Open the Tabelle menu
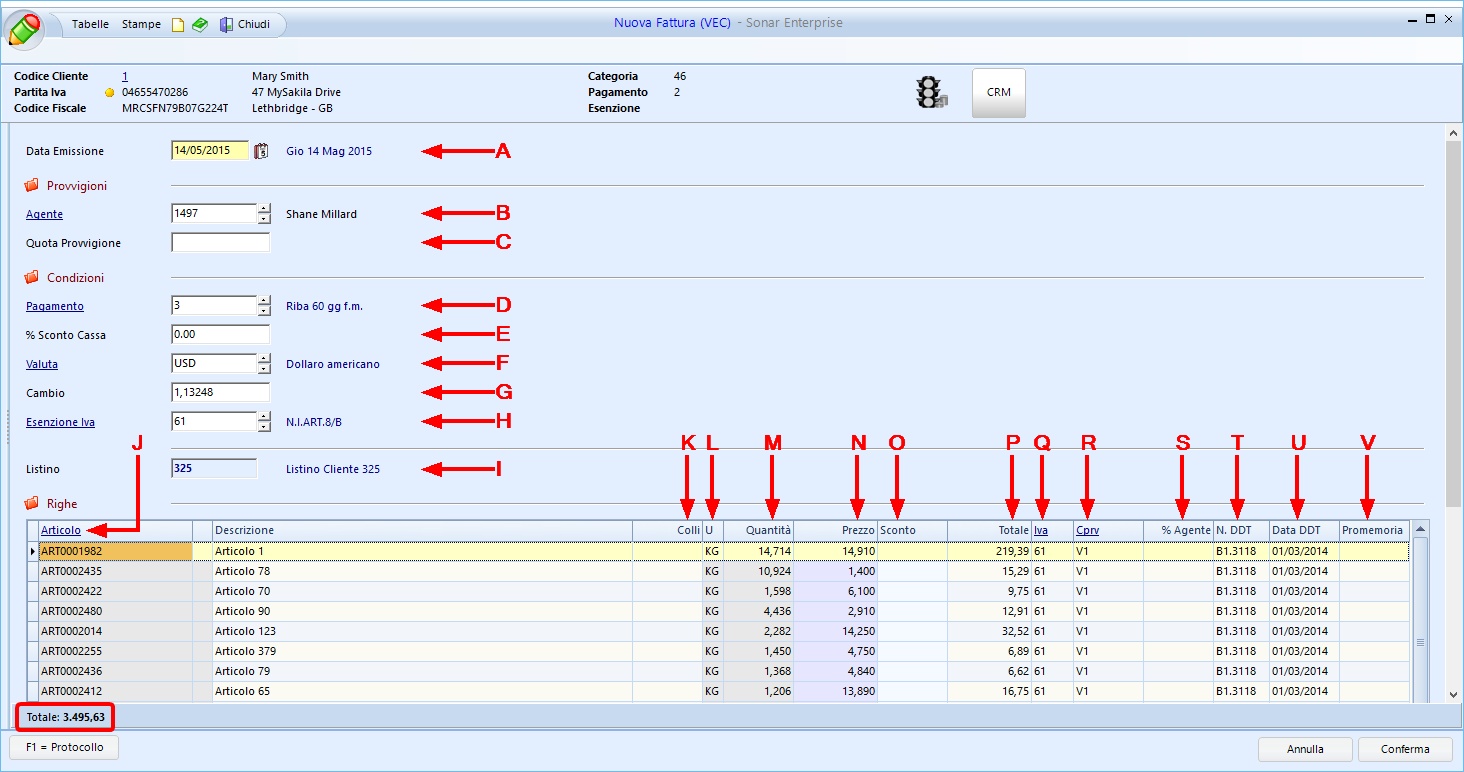Screen dimensions: 1464x772 click(x=90, y=24)
